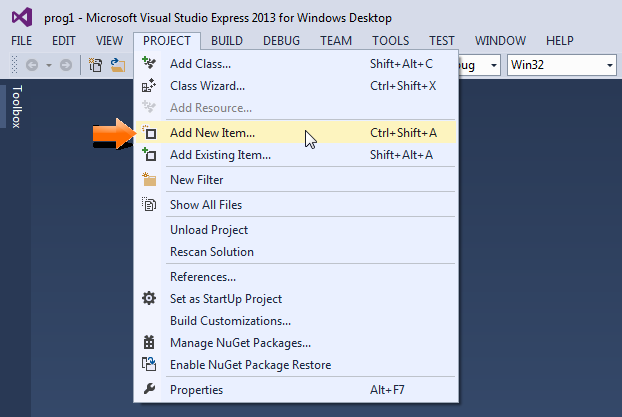The image size is (622, 417).
Task: Click the Add Class icon
Action: [x=150, y=63]
